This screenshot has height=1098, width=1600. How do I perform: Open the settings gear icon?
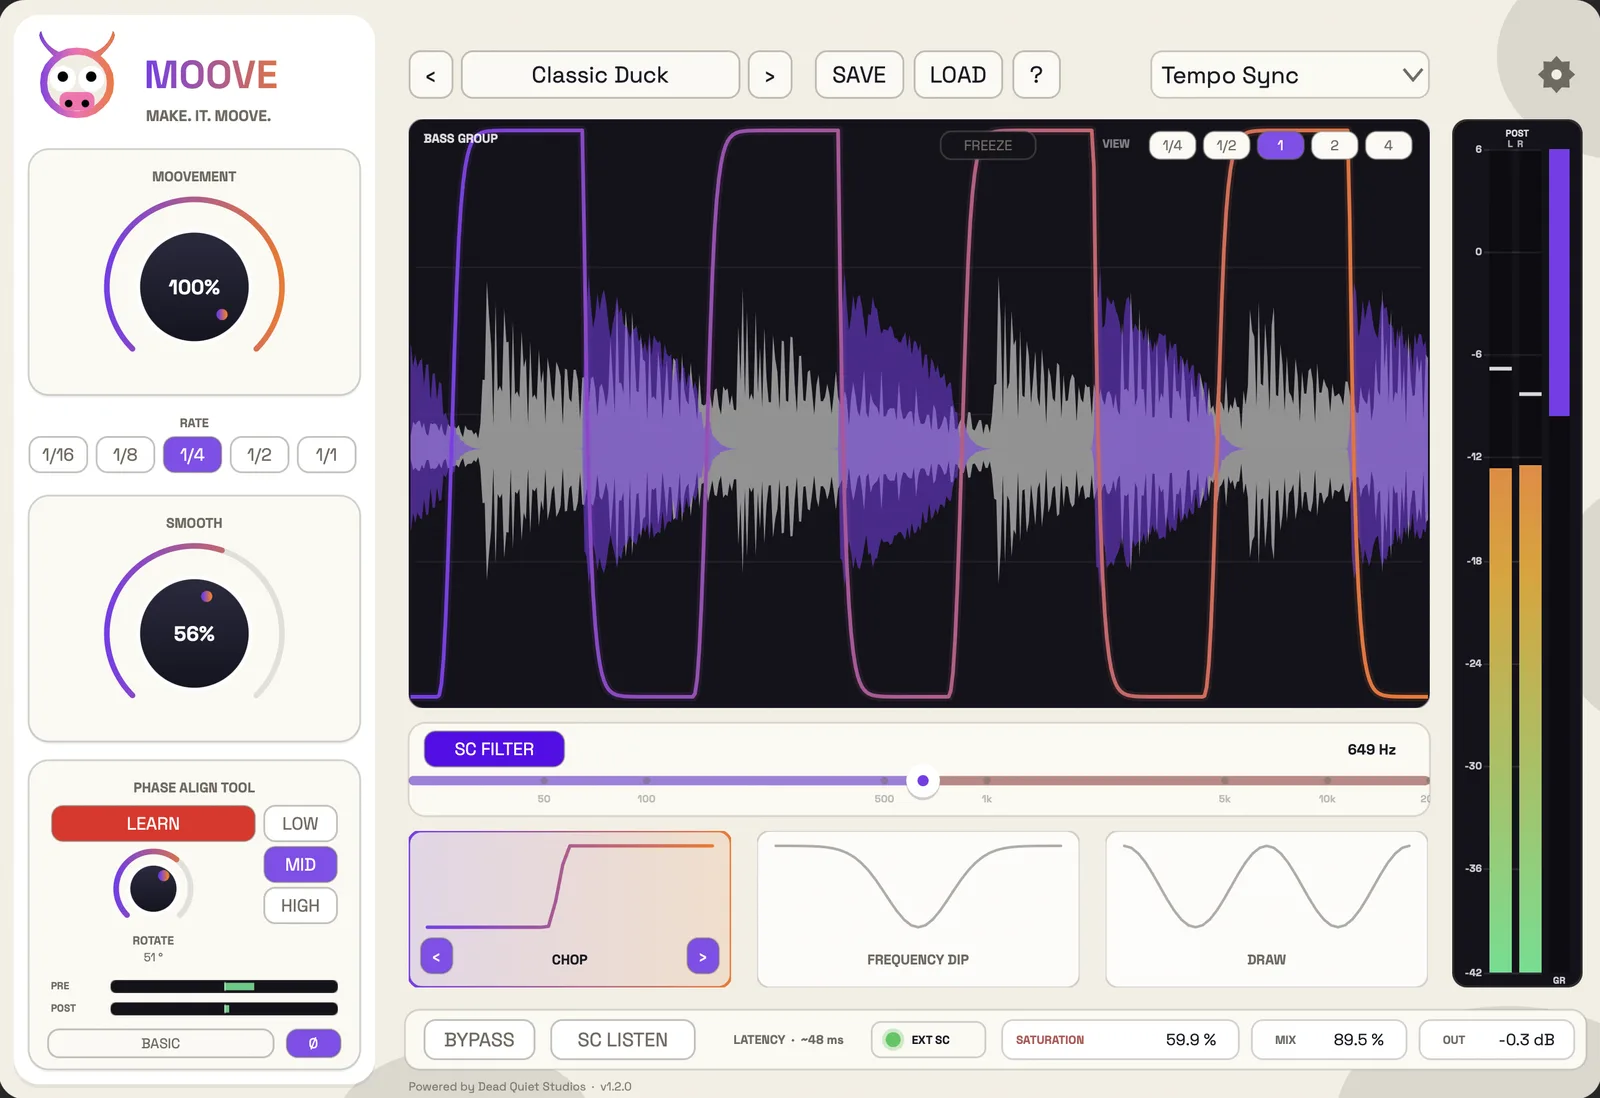(x=1556, y=75)
